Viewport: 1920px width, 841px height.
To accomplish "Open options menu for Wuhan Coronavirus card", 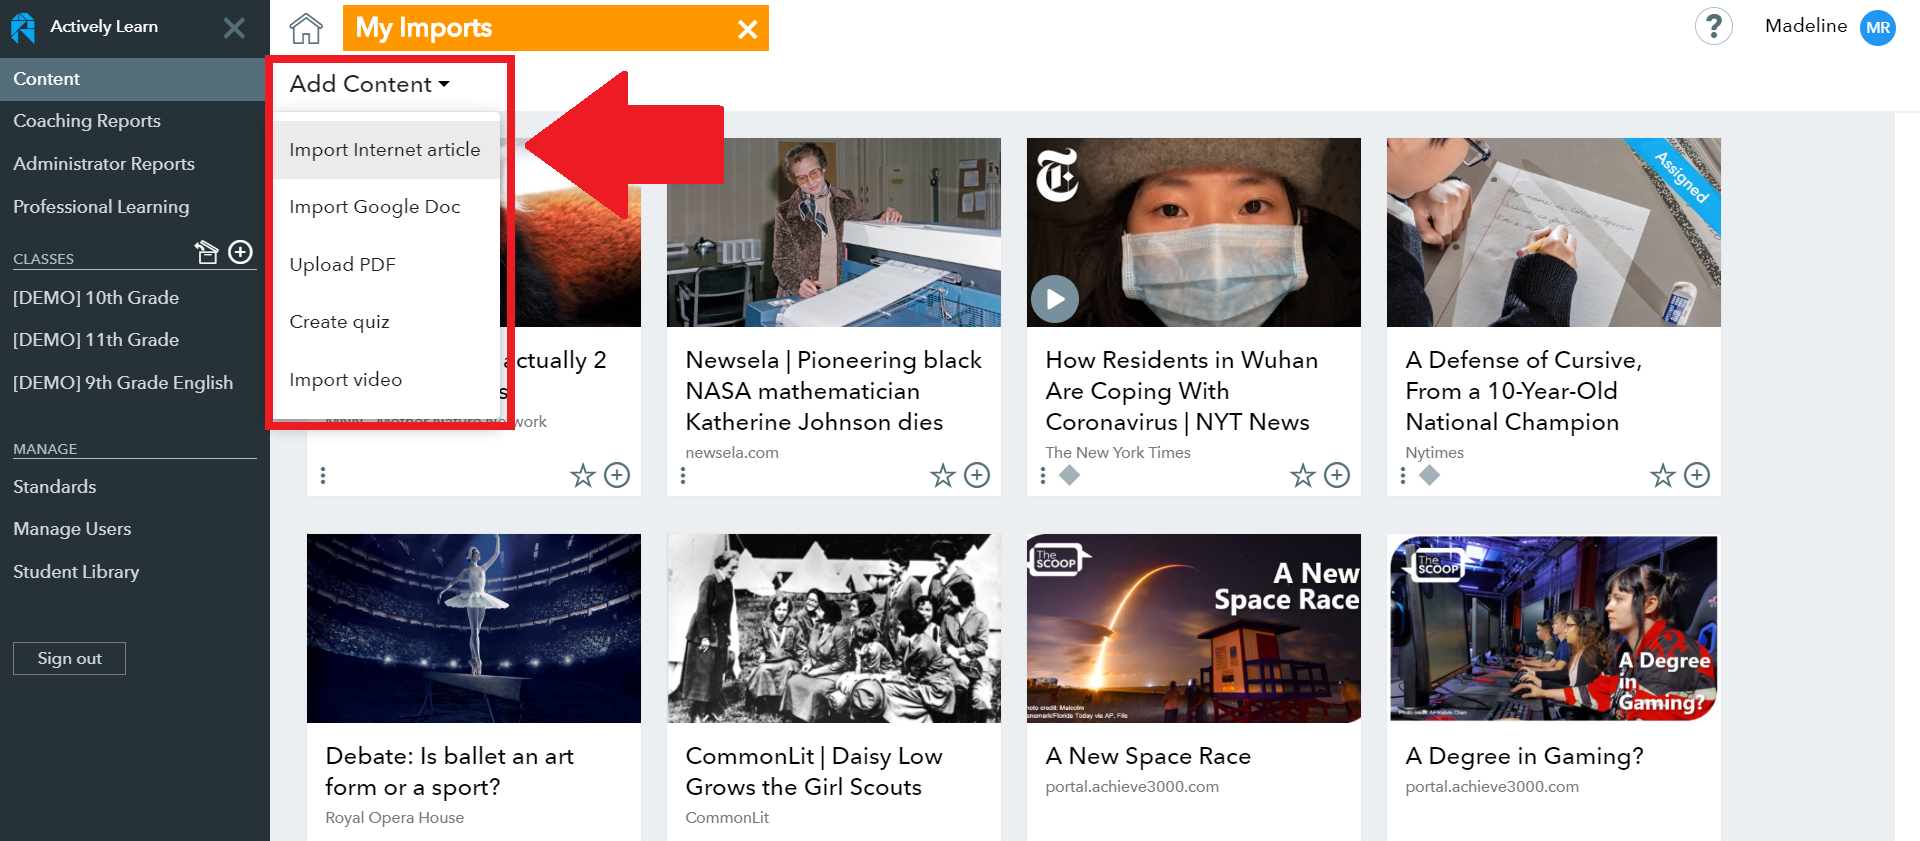I will tap(1043, 475).
